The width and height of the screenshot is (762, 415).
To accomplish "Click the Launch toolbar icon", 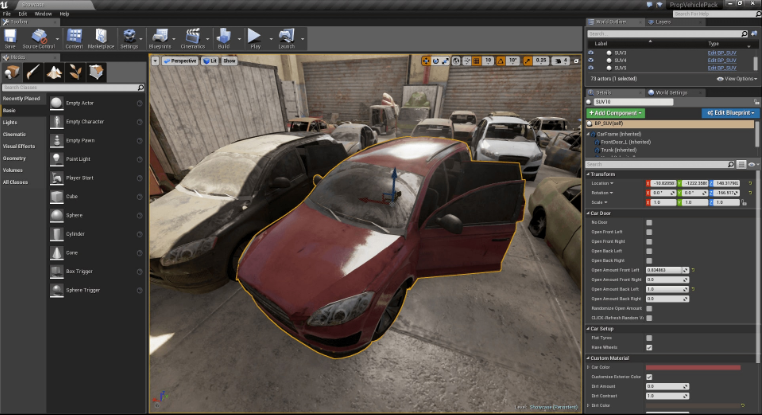I will tap(286, 36).
